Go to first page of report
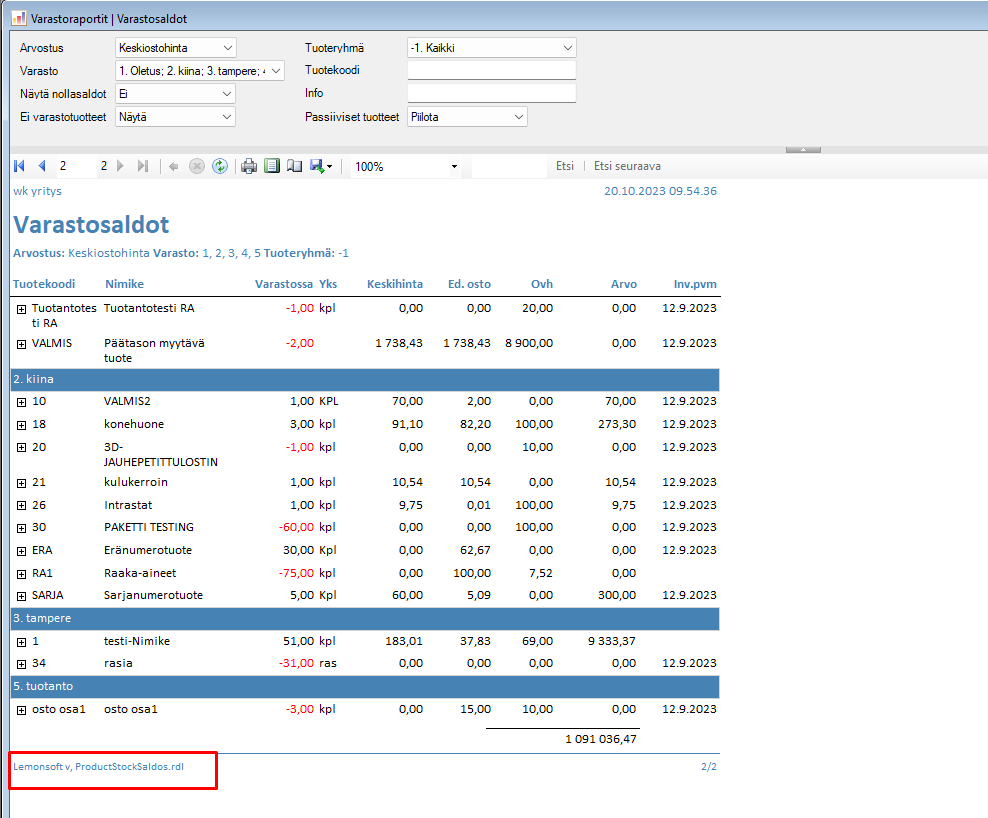The height and width of the screenshot is (818, 988). coord(19,166)
